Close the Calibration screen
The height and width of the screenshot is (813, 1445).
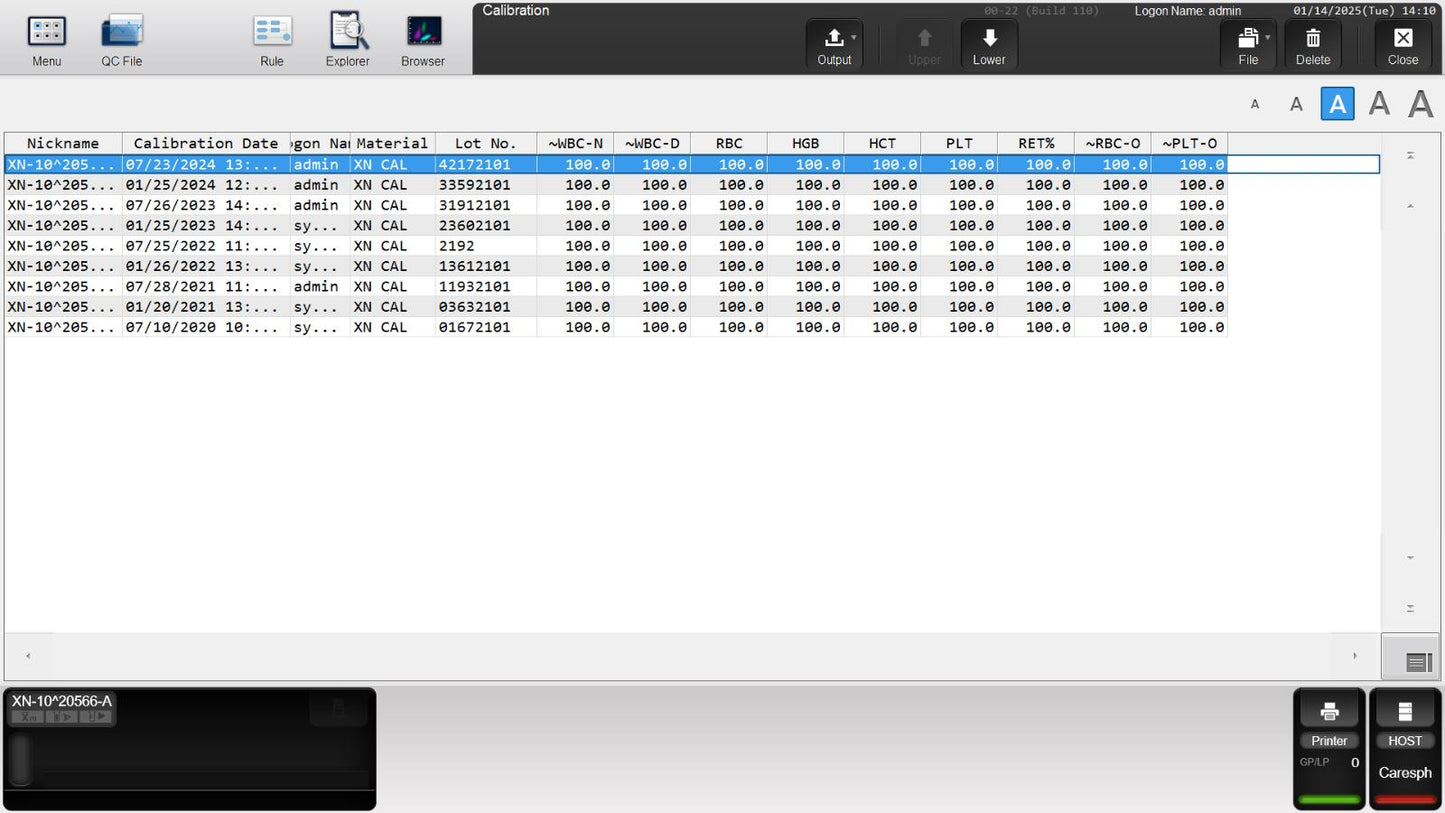1403,46
